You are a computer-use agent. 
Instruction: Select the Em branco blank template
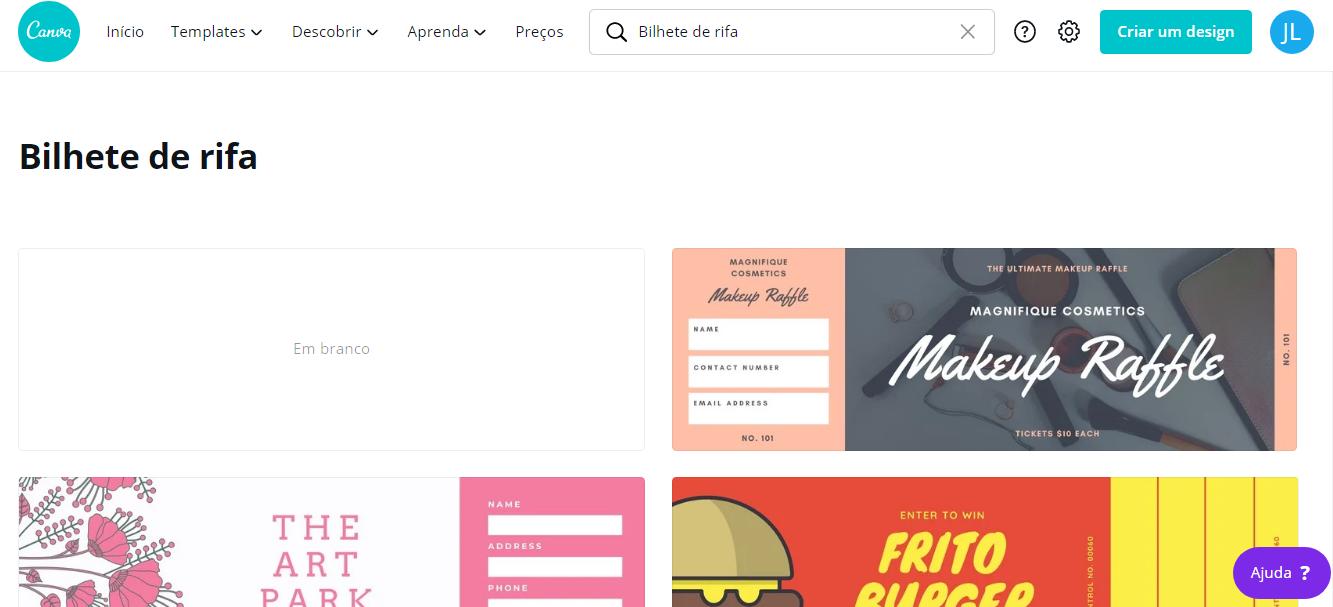tap(331, 349)
